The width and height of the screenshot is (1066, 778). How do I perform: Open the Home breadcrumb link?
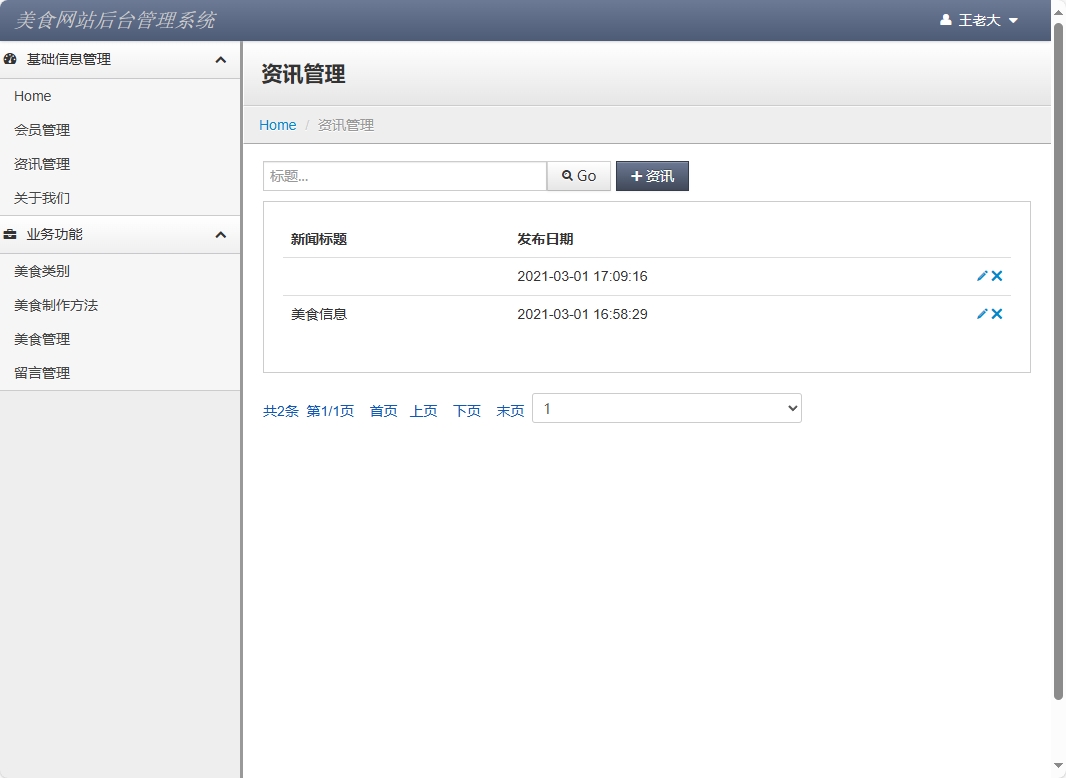(x=277, y=124)
